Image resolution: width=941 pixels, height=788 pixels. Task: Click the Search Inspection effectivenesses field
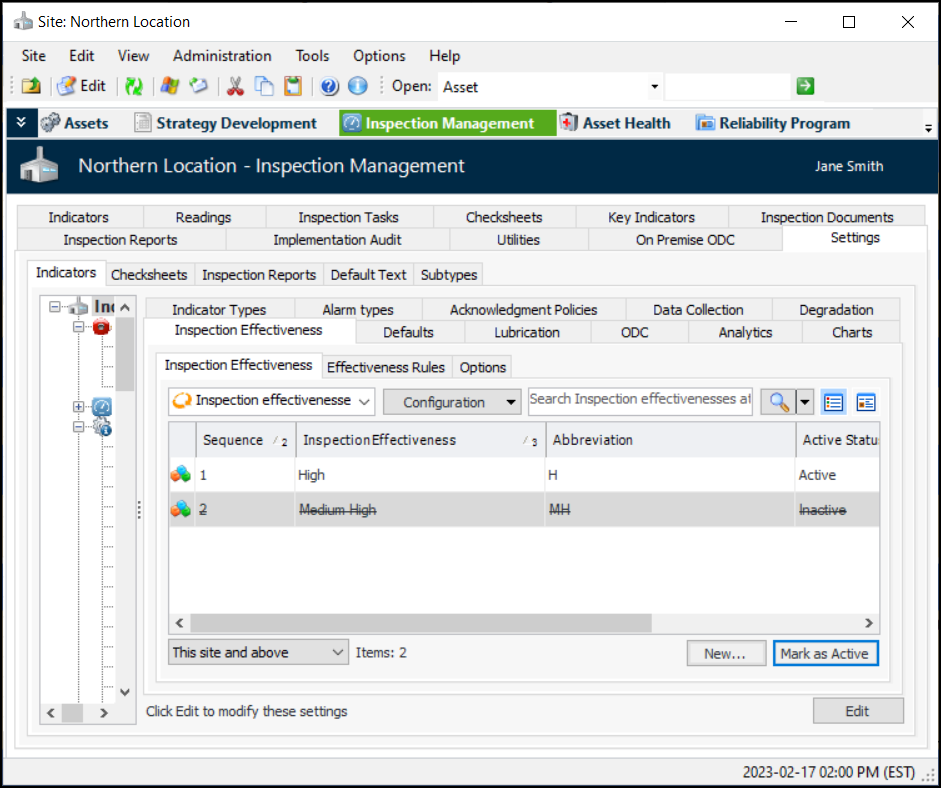[x=640, y=399]
